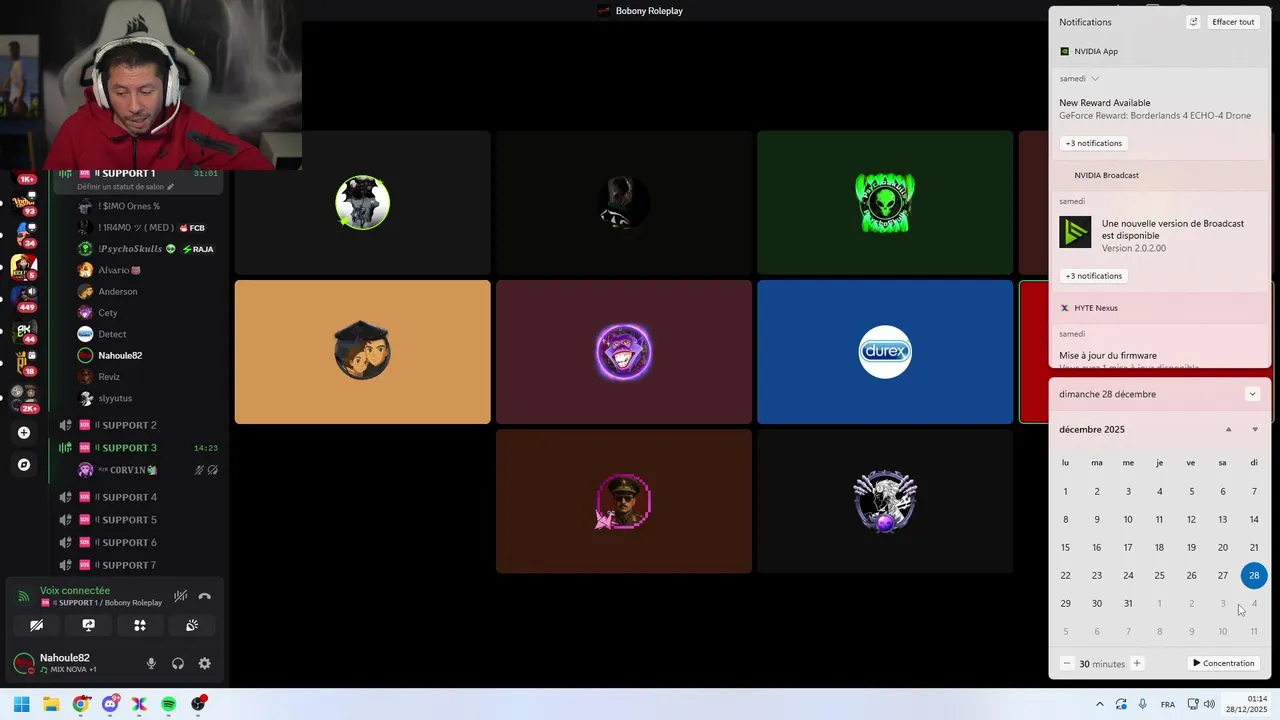Open New Reward Available notification
Screen dimensions: 1280x720
tap(1159, 109)
